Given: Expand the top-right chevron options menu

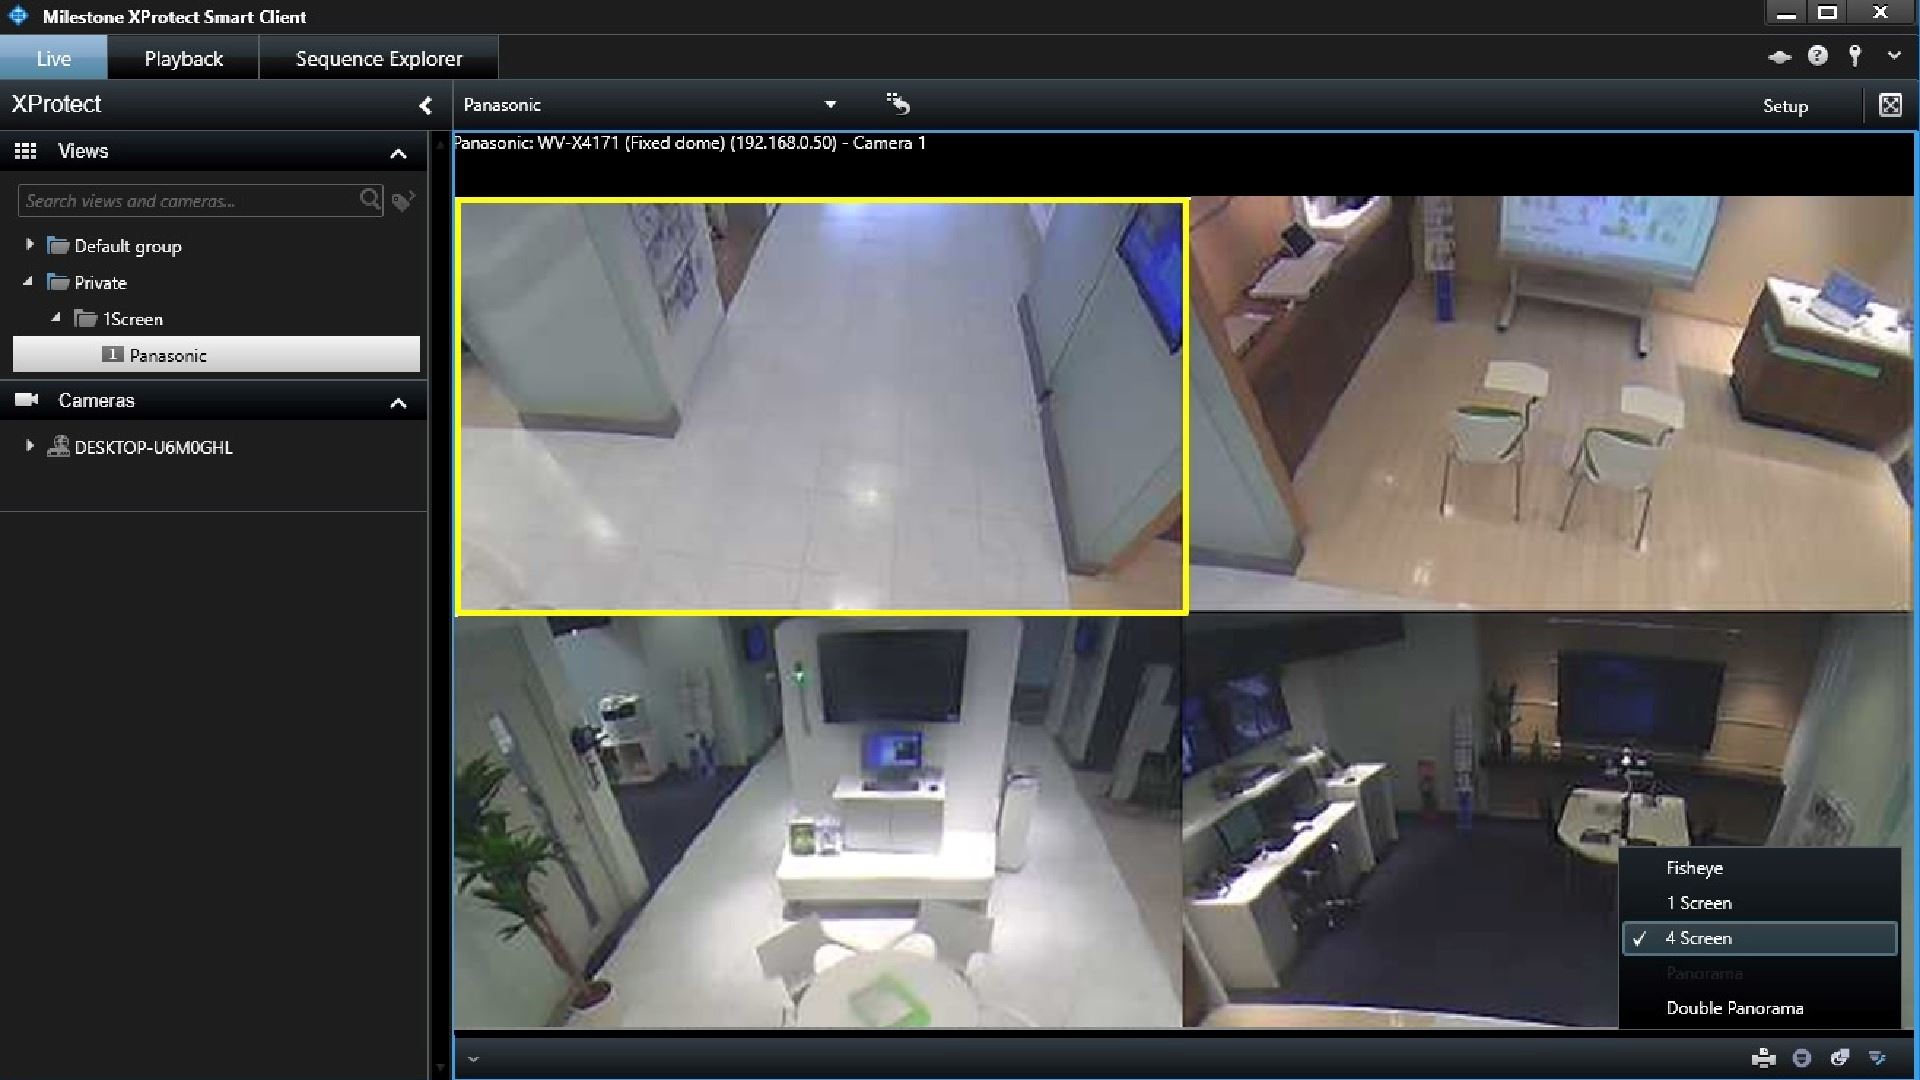Looking at the screenshot, I should [1894, 56].
